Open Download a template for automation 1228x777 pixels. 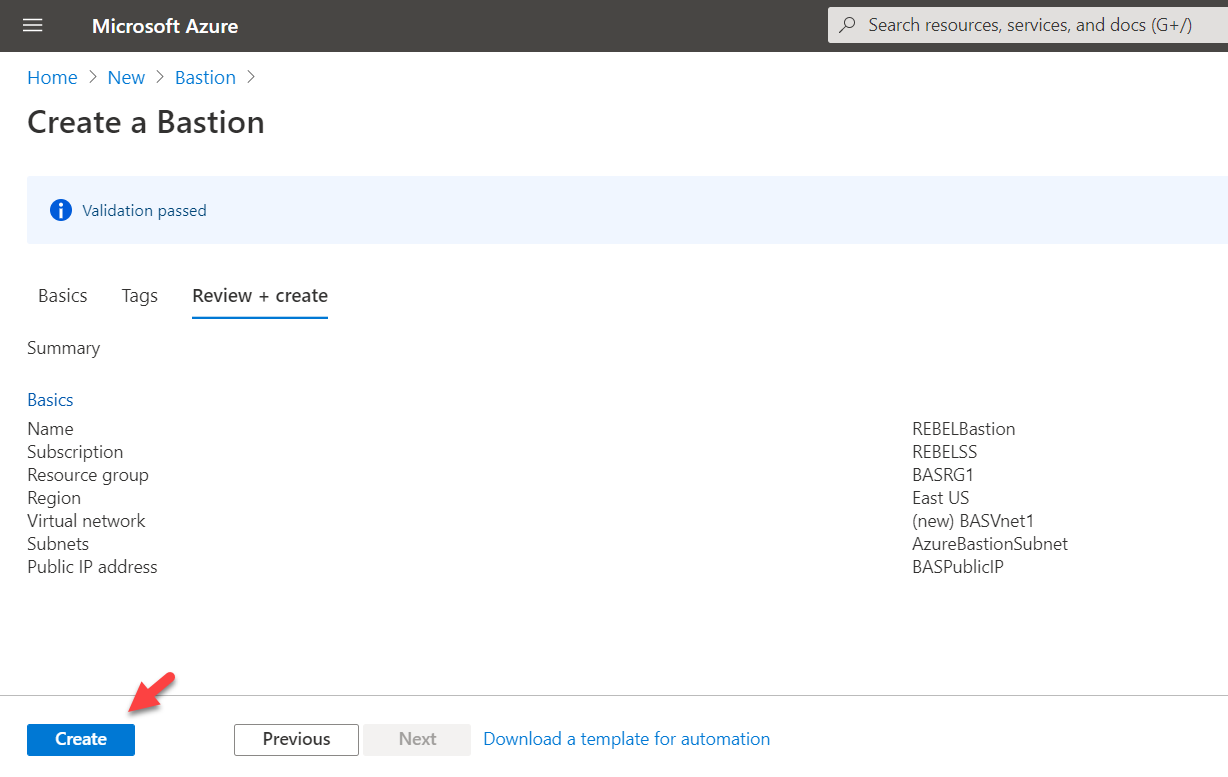(x=627, y=739)
